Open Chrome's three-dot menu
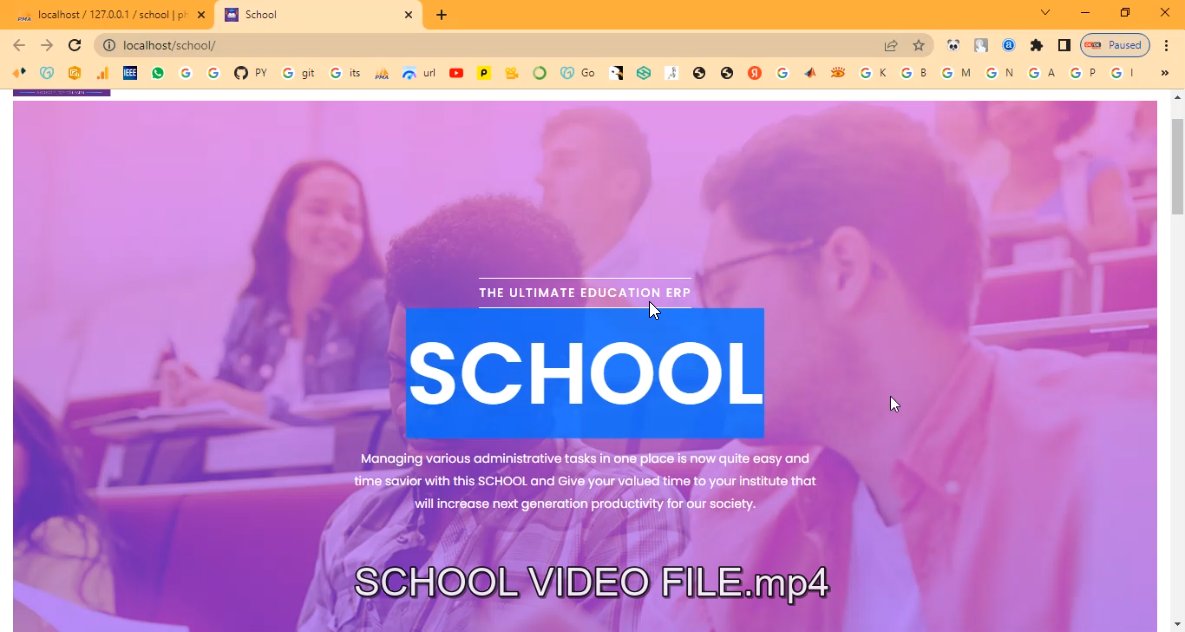 pyautogui.click(x=1166, y=45)
